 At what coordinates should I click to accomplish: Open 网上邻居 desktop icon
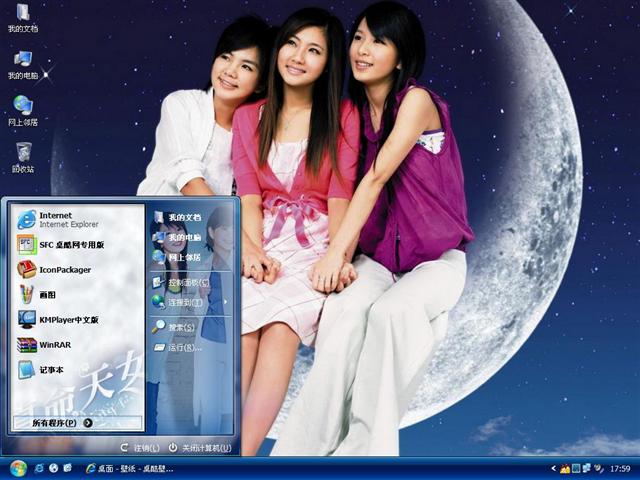[x=23, y=111]
